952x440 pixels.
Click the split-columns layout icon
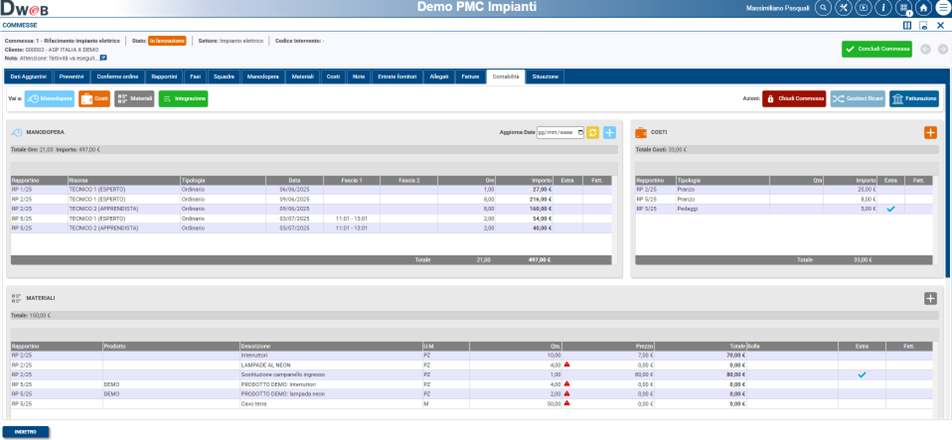pyautogui.click(x=907, y=26)
